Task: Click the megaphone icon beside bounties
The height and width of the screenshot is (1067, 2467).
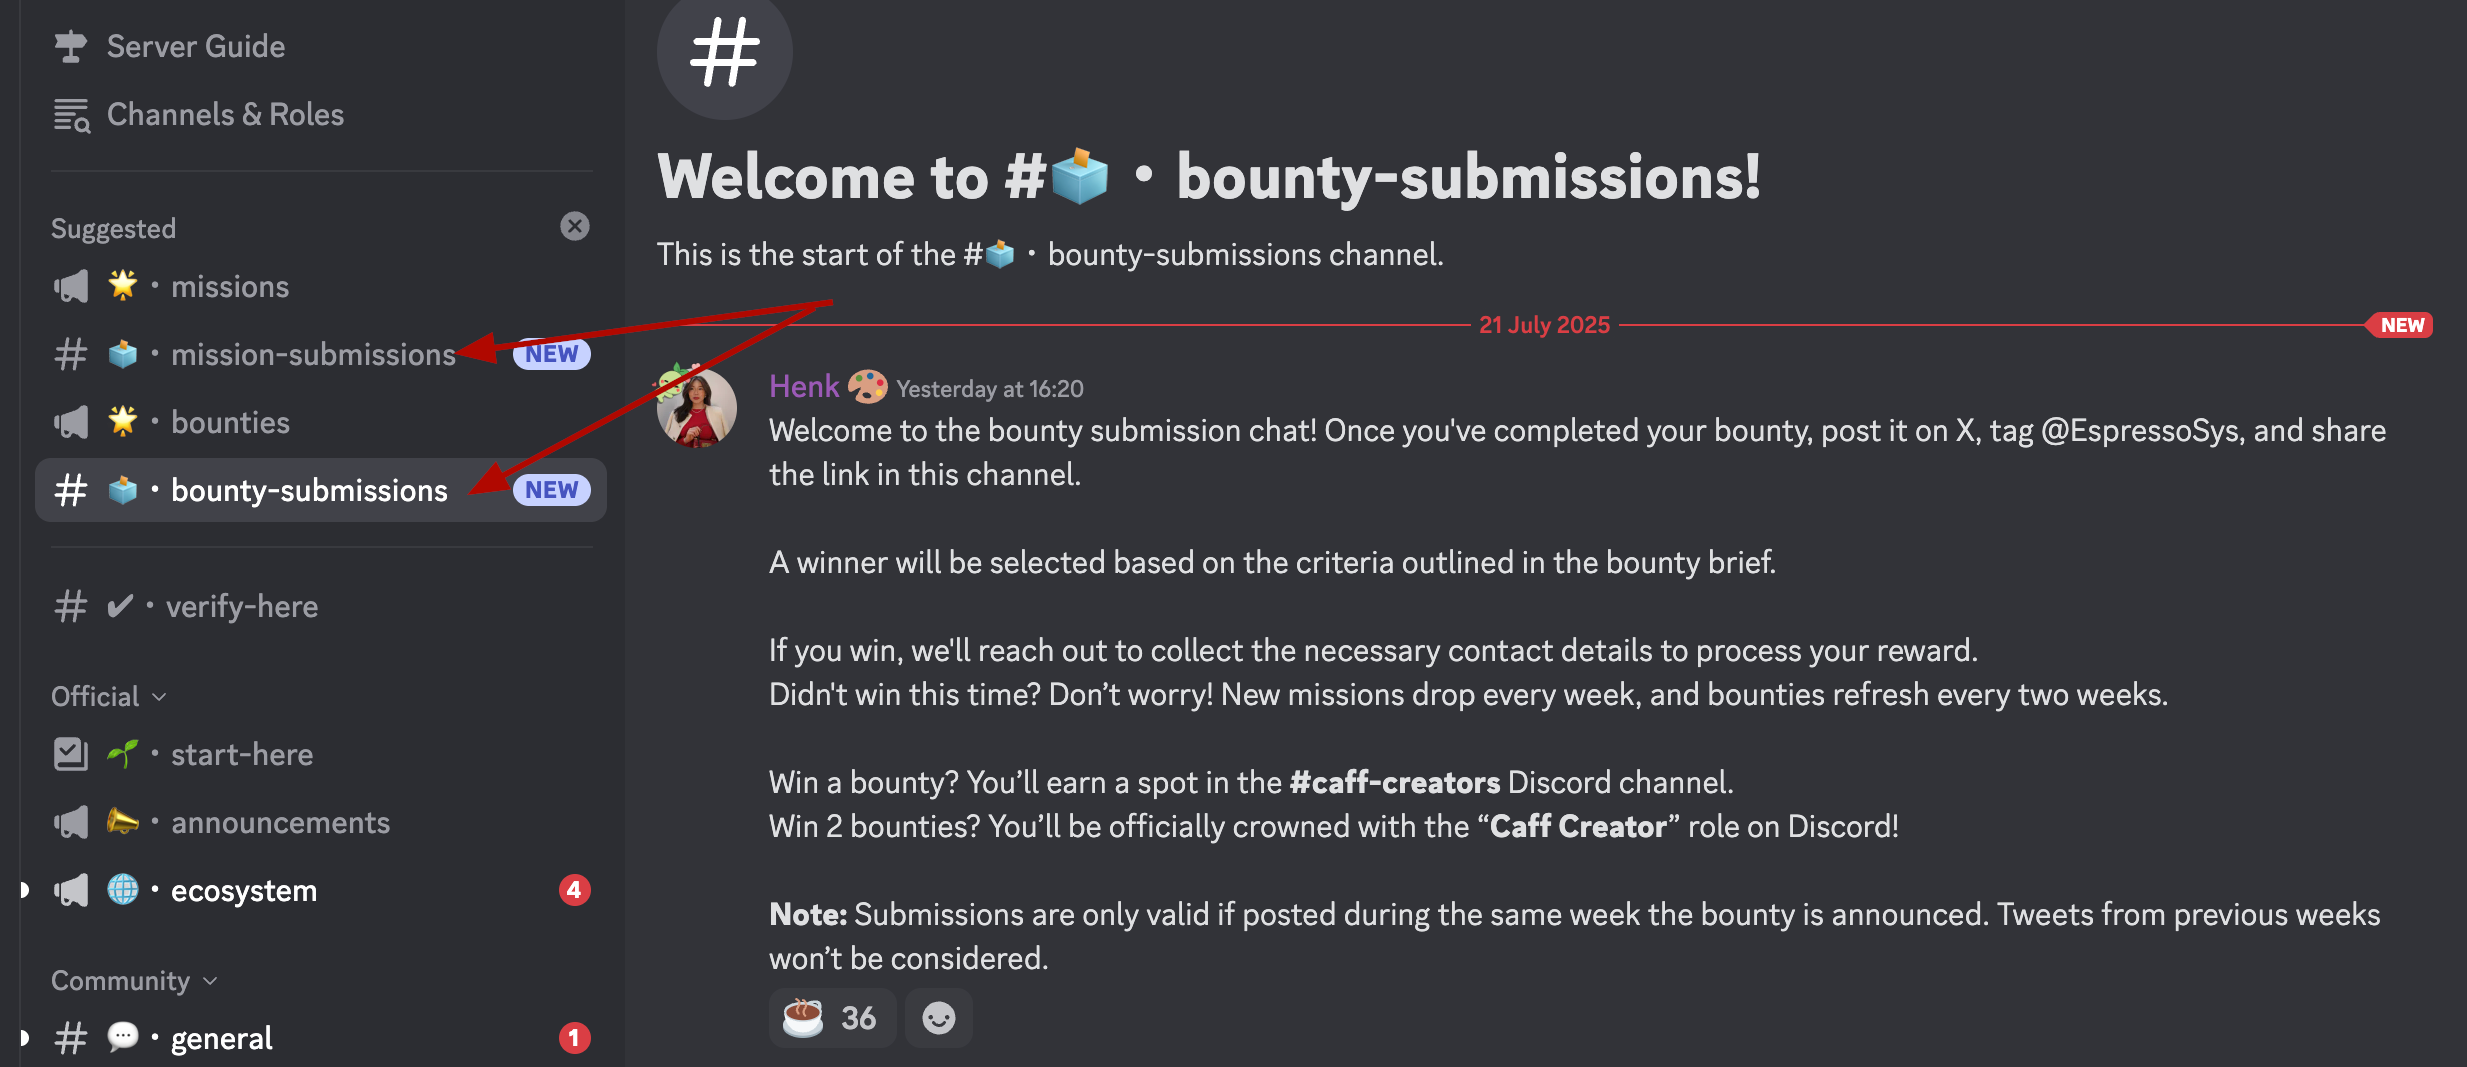Action: click(71, 423)
